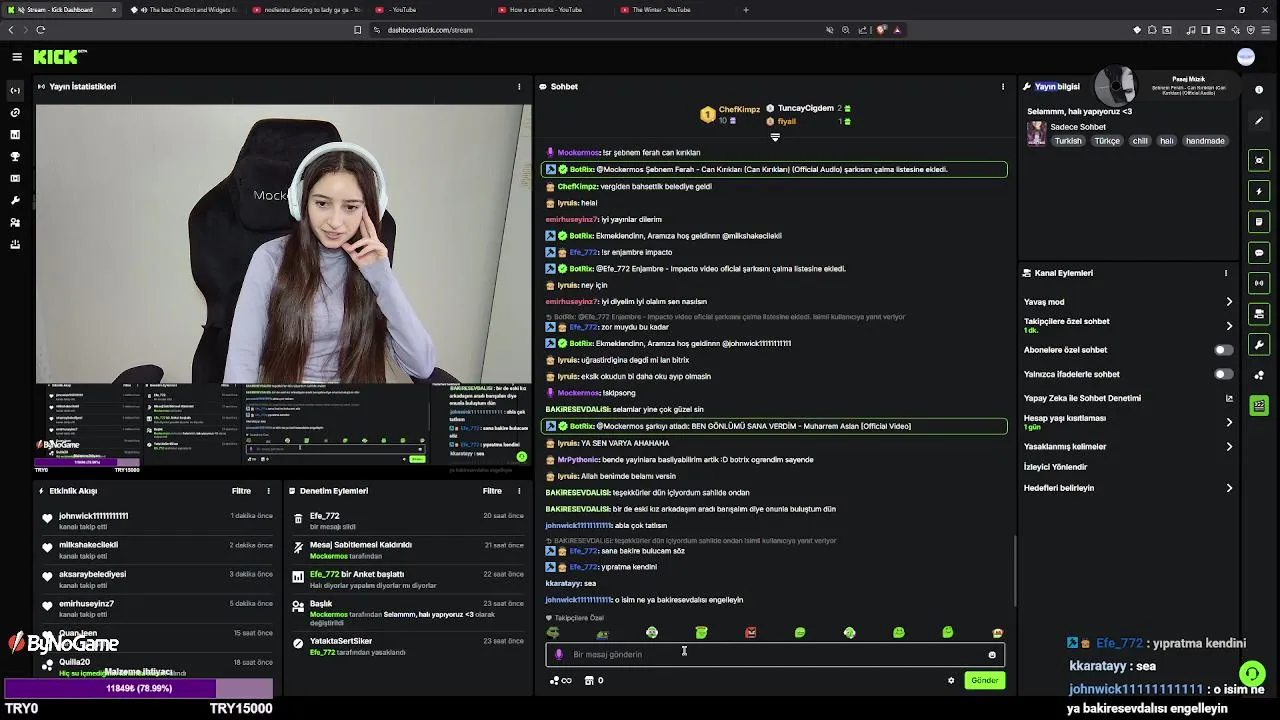Click the Turkish stream tag
Viewport: 1280px width, 720px height.
(x=1068, y=141)
